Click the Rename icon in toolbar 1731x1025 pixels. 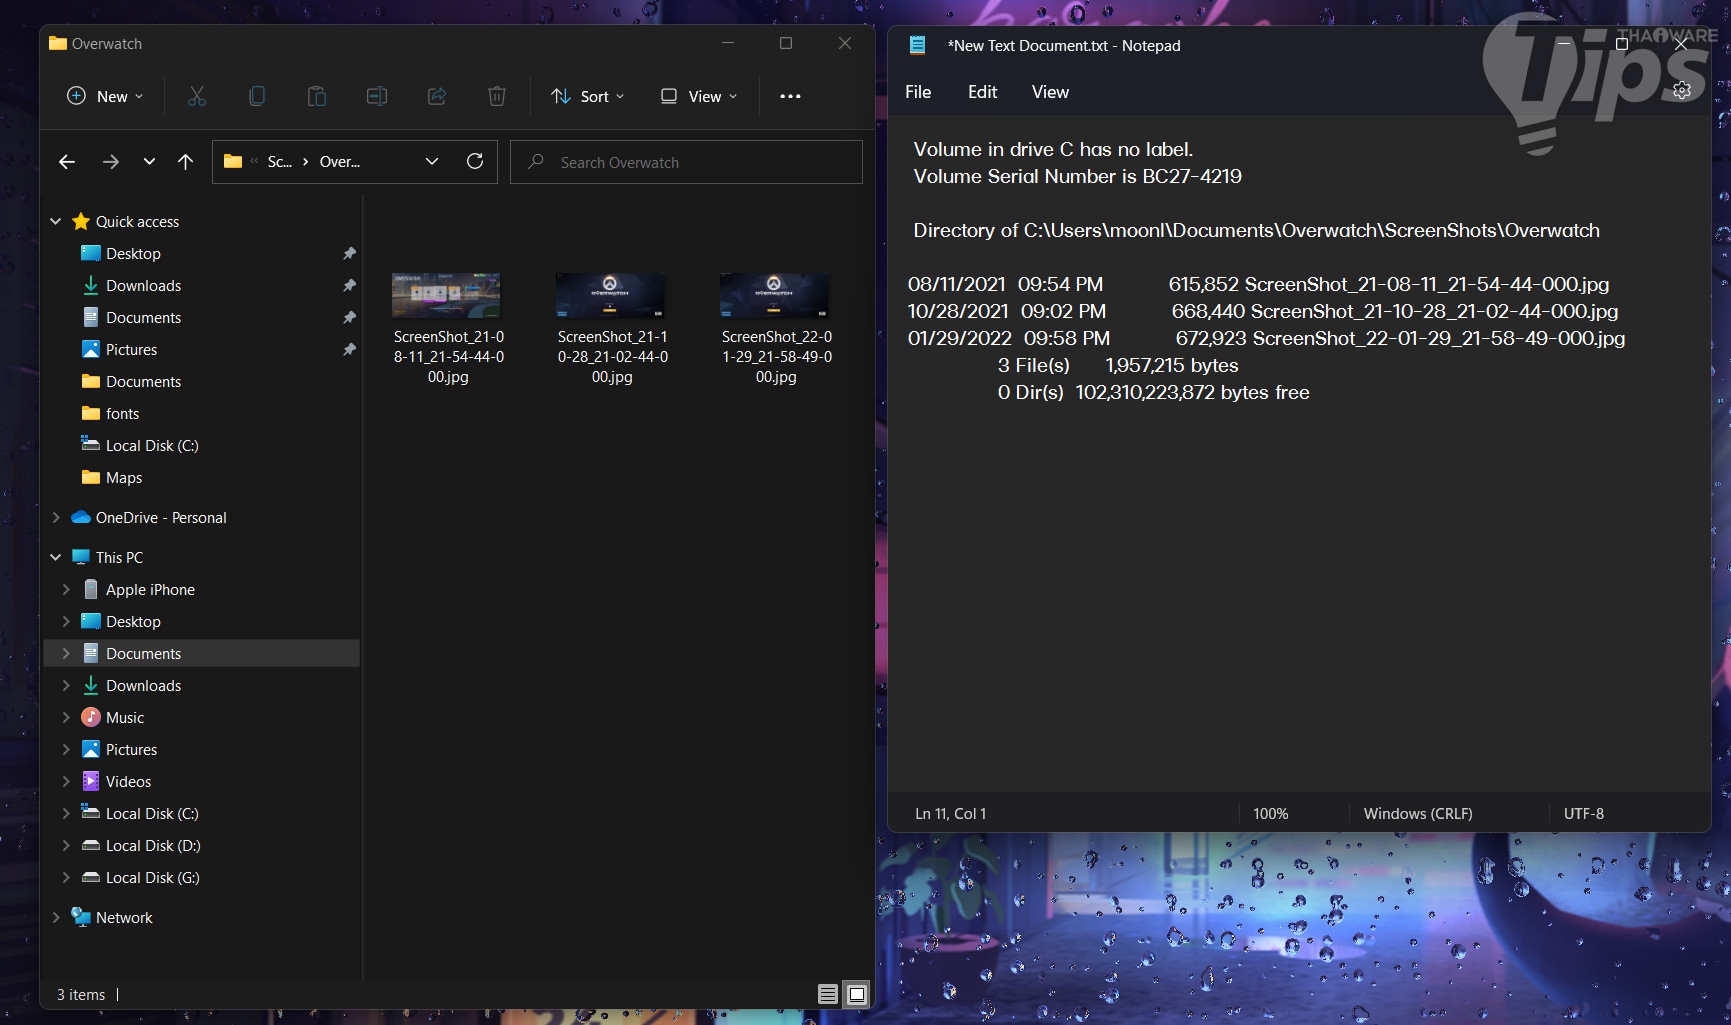click(377, 96)
